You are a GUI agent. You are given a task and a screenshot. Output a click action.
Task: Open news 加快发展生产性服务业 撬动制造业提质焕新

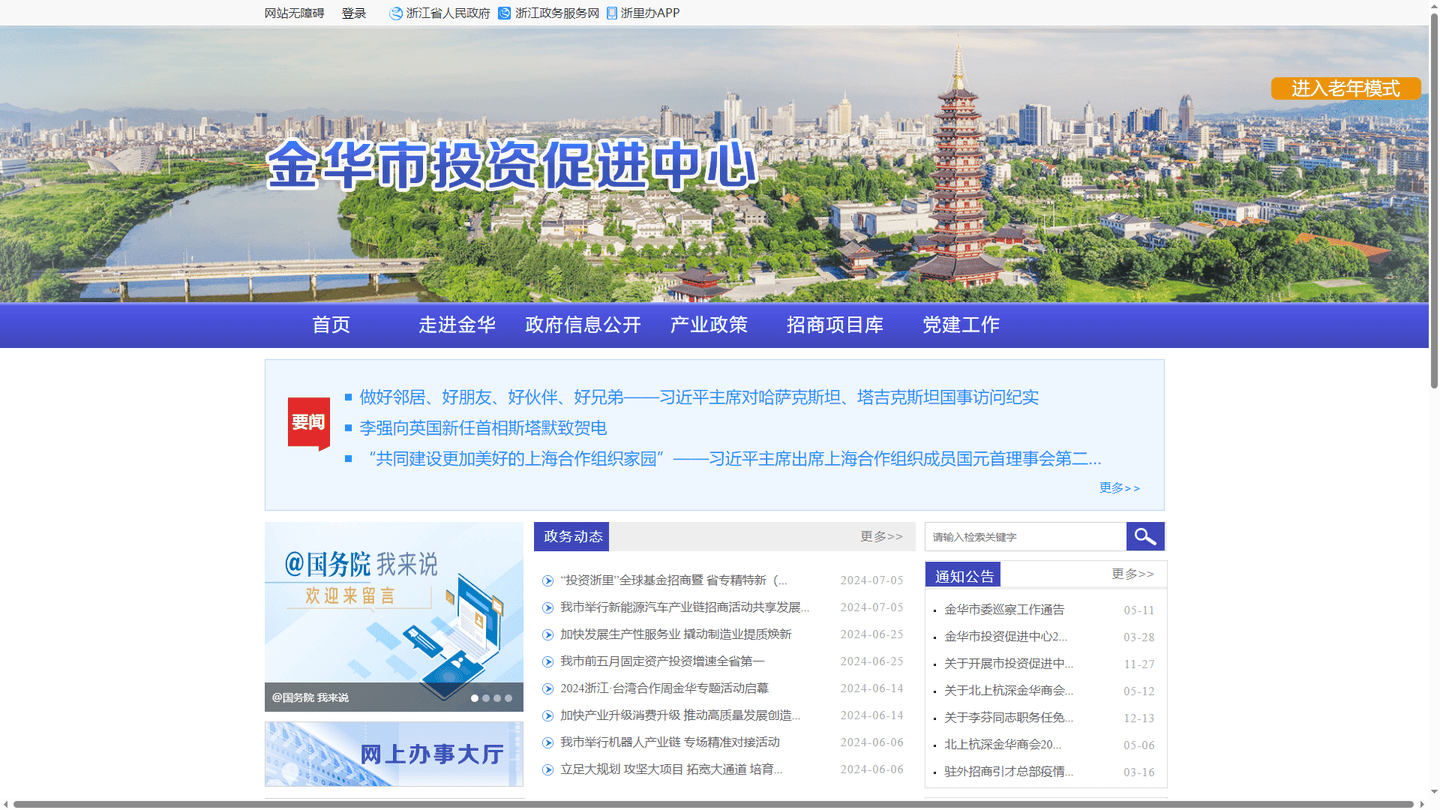point(676,634)
